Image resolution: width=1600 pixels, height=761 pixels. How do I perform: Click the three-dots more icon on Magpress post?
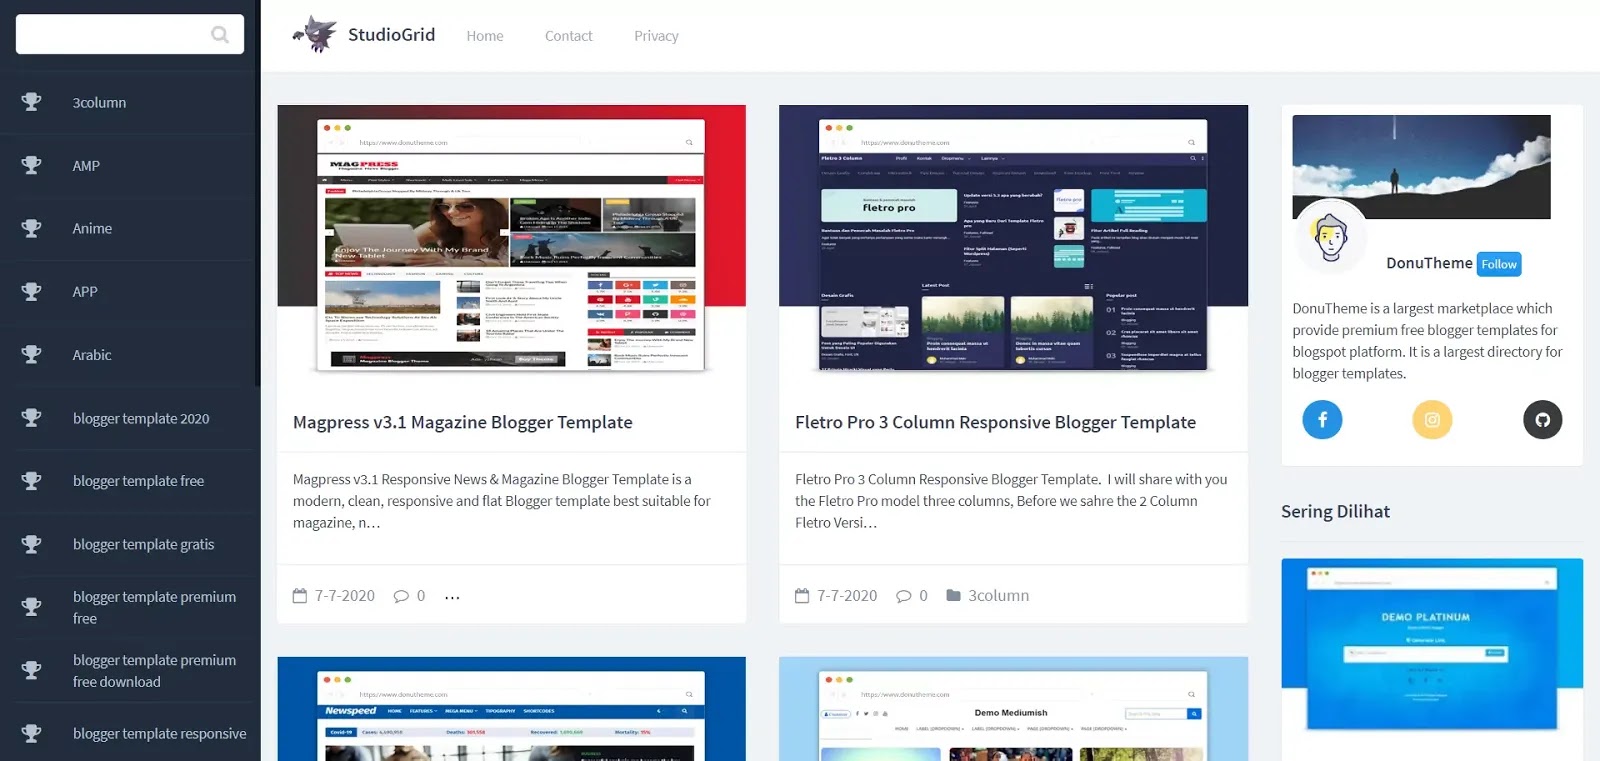452,597
